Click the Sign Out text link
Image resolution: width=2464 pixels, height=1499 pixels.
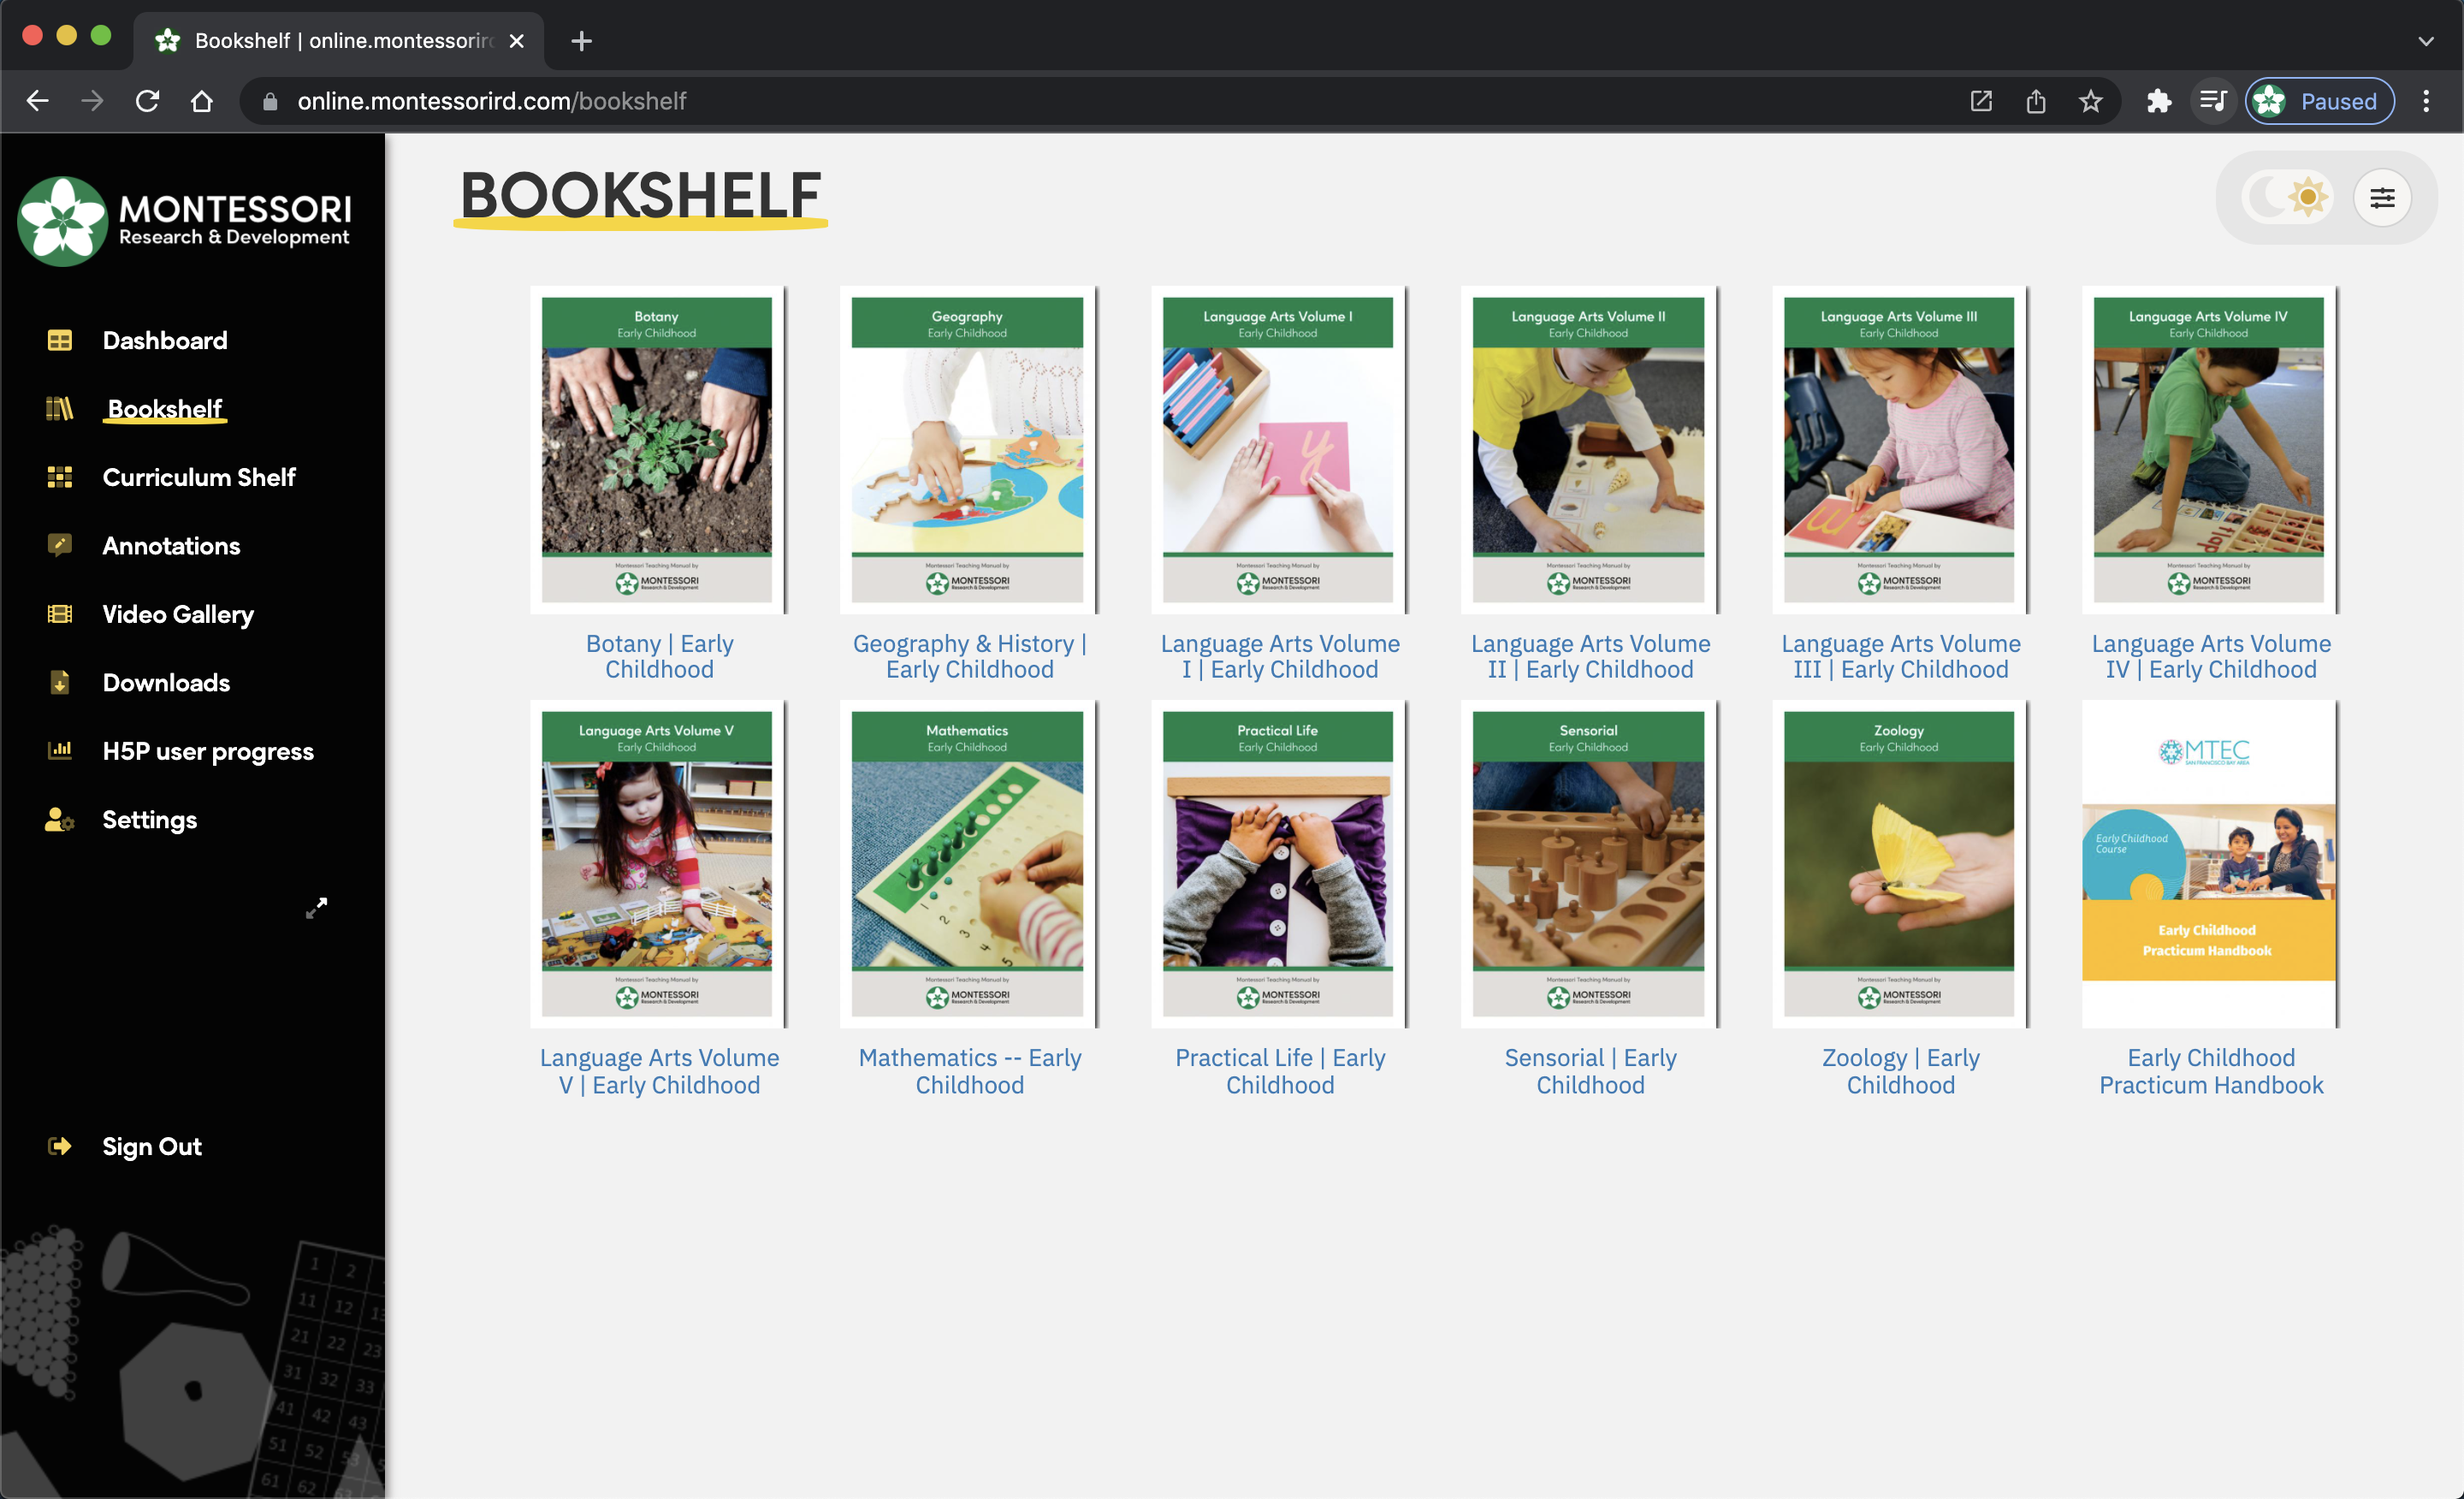[x=152, y=1146]
